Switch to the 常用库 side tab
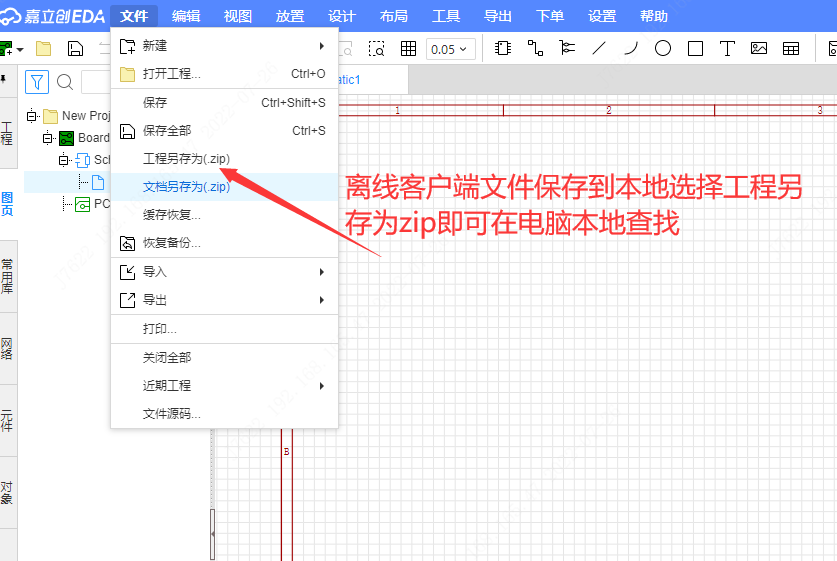 (7, 276)
